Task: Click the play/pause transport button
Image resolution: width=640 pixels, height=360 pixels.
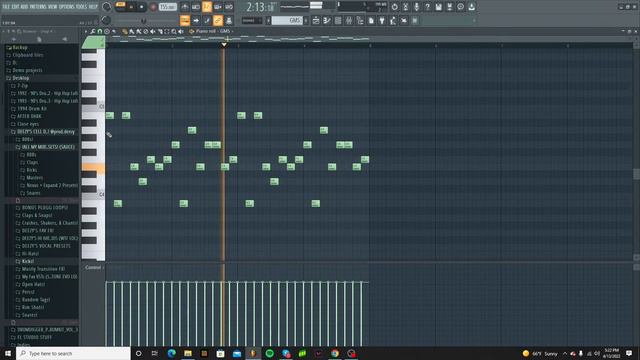Action: pos(131,7)
